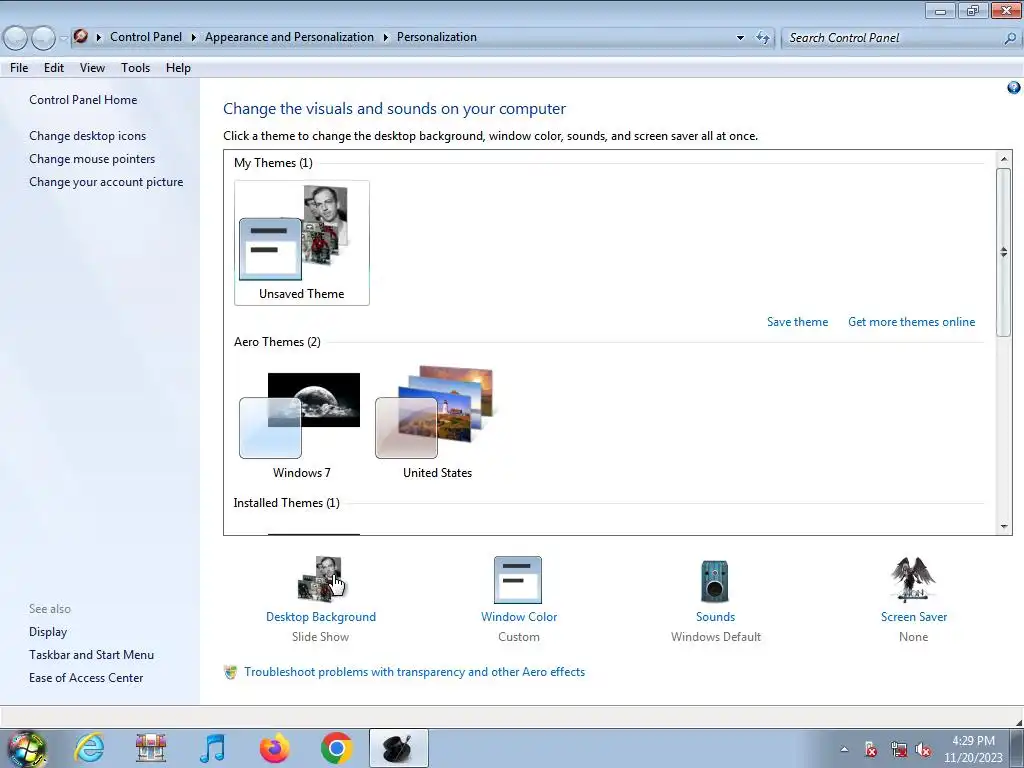1024x768 pixels.
Task: Click the Screen Saver text link
Action: 913,616
